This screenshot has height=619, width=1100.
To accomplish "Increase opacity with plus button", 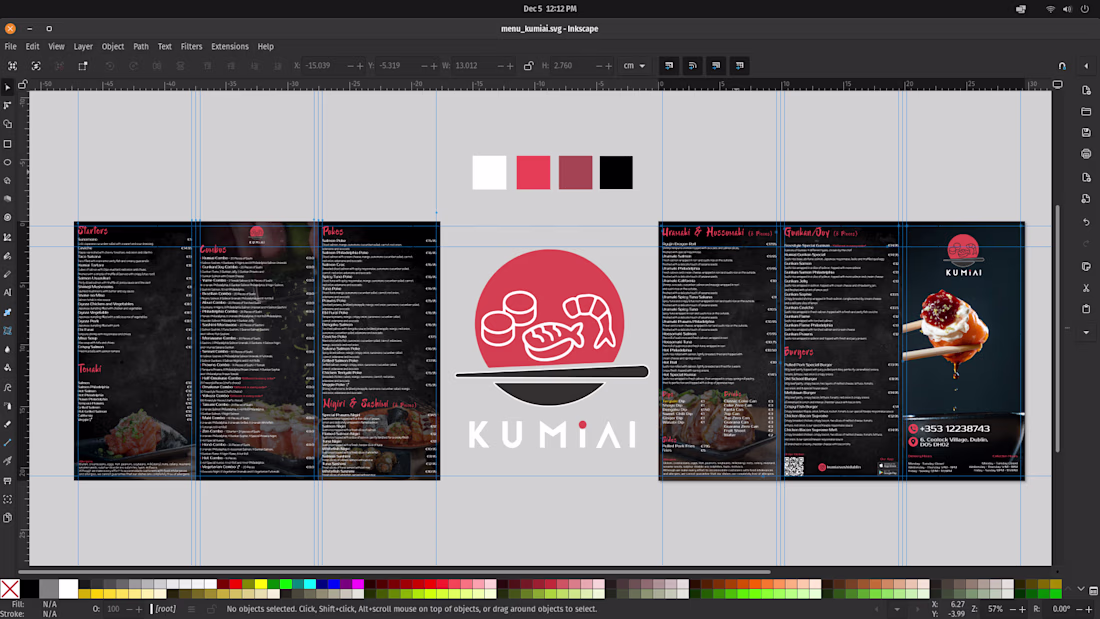I will [139, 609].
